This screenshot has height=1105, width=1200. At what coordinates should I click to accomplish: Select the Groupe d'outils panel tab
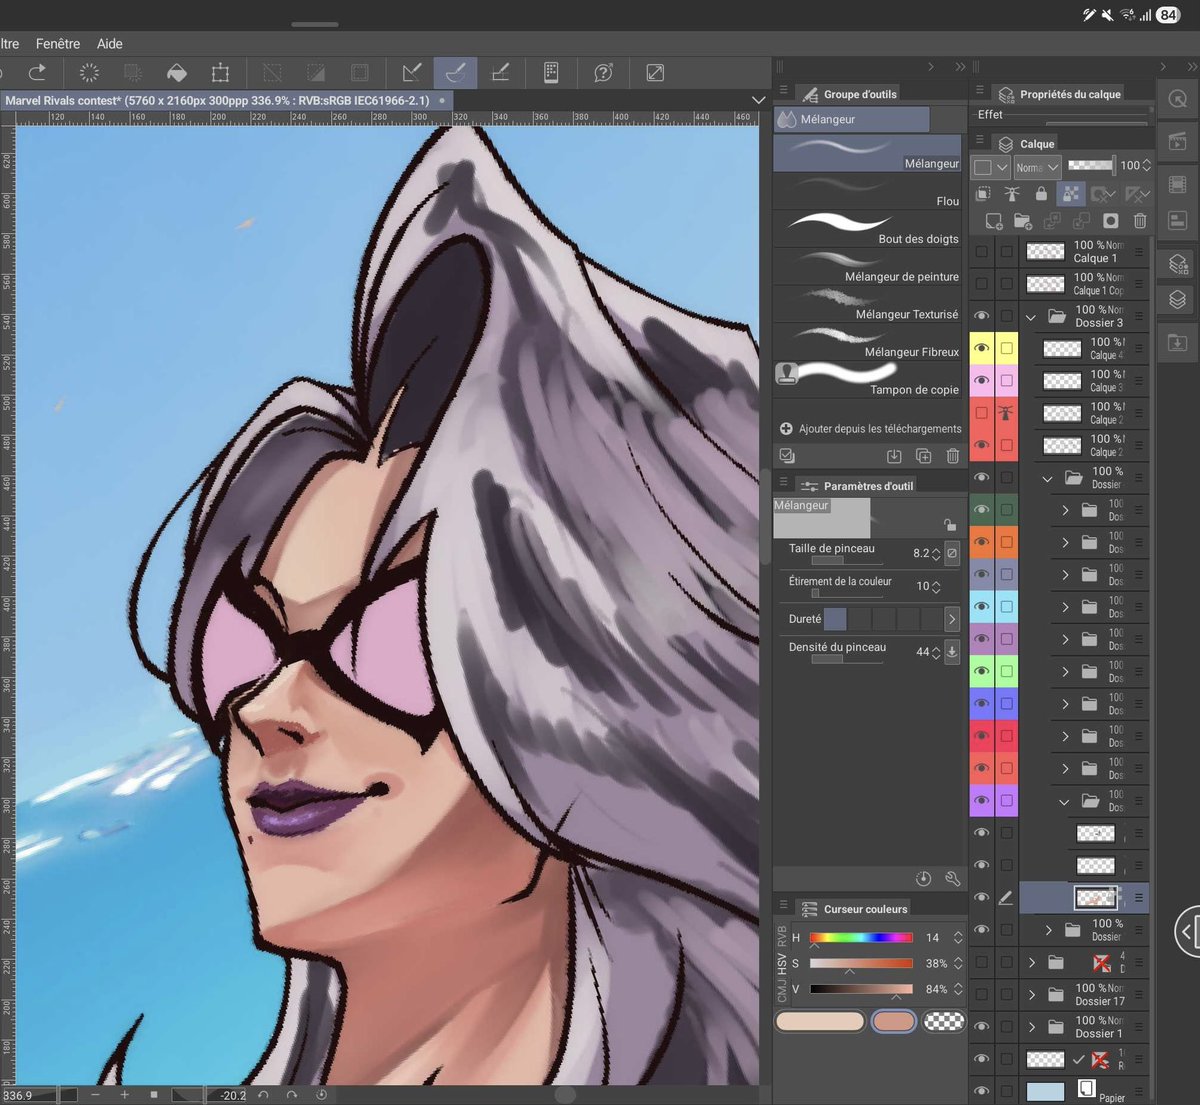click(x=851, y=93)
